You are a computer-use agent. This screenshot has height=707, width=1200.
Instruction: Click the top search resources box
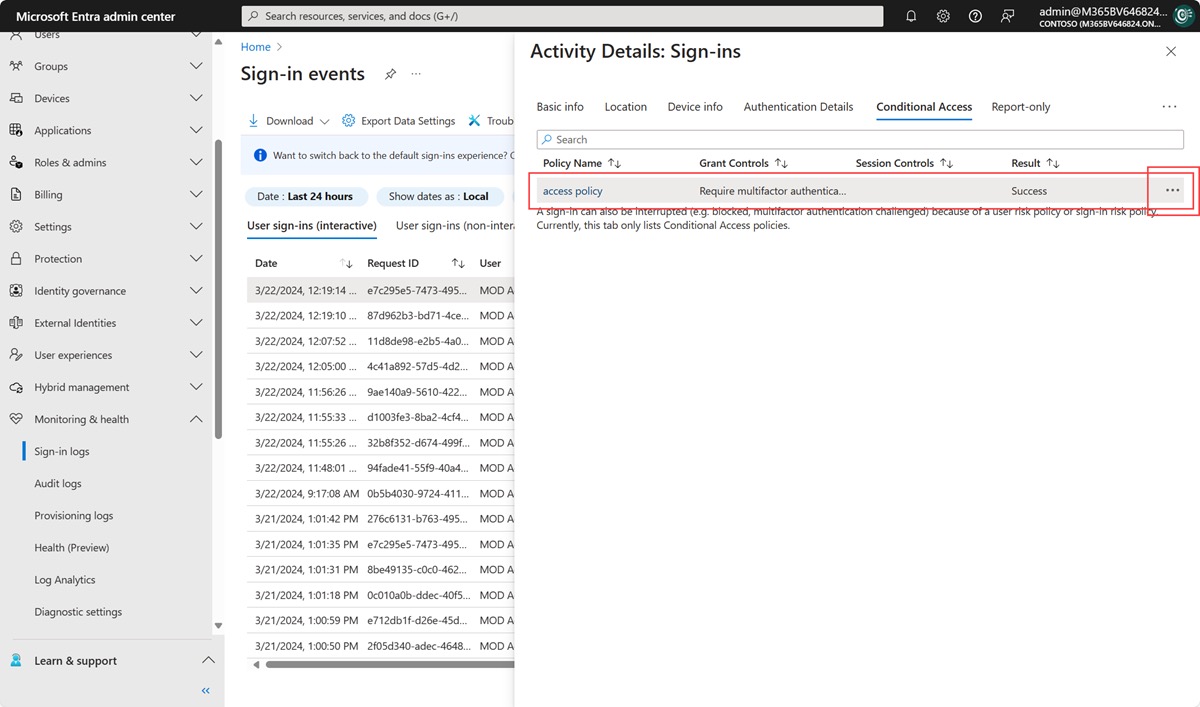click(x=562, y=16)
